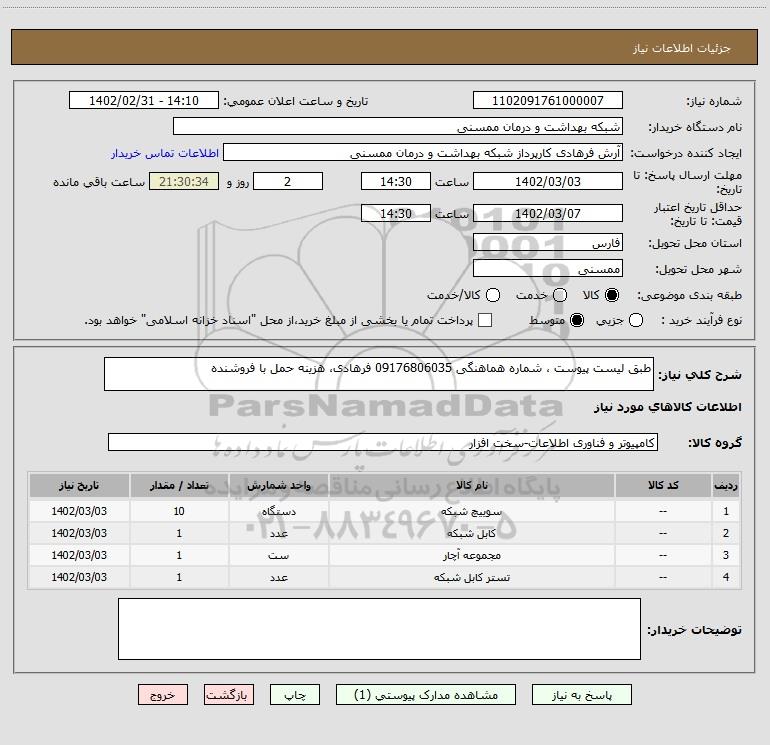
Task: Click the date cell in تستر کابل شبکه row
Action: coord(79,578)
